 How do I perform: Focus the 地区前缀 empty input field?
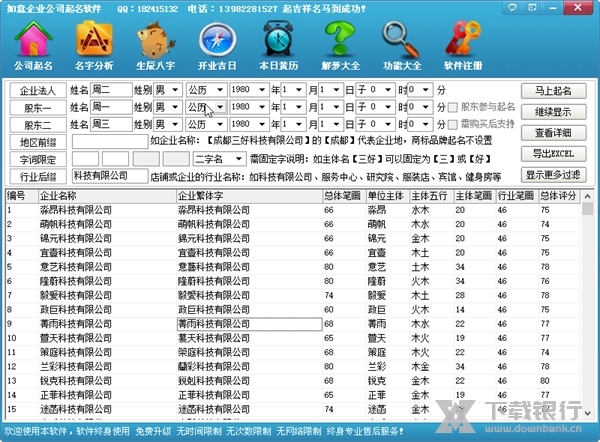[110, 142]
